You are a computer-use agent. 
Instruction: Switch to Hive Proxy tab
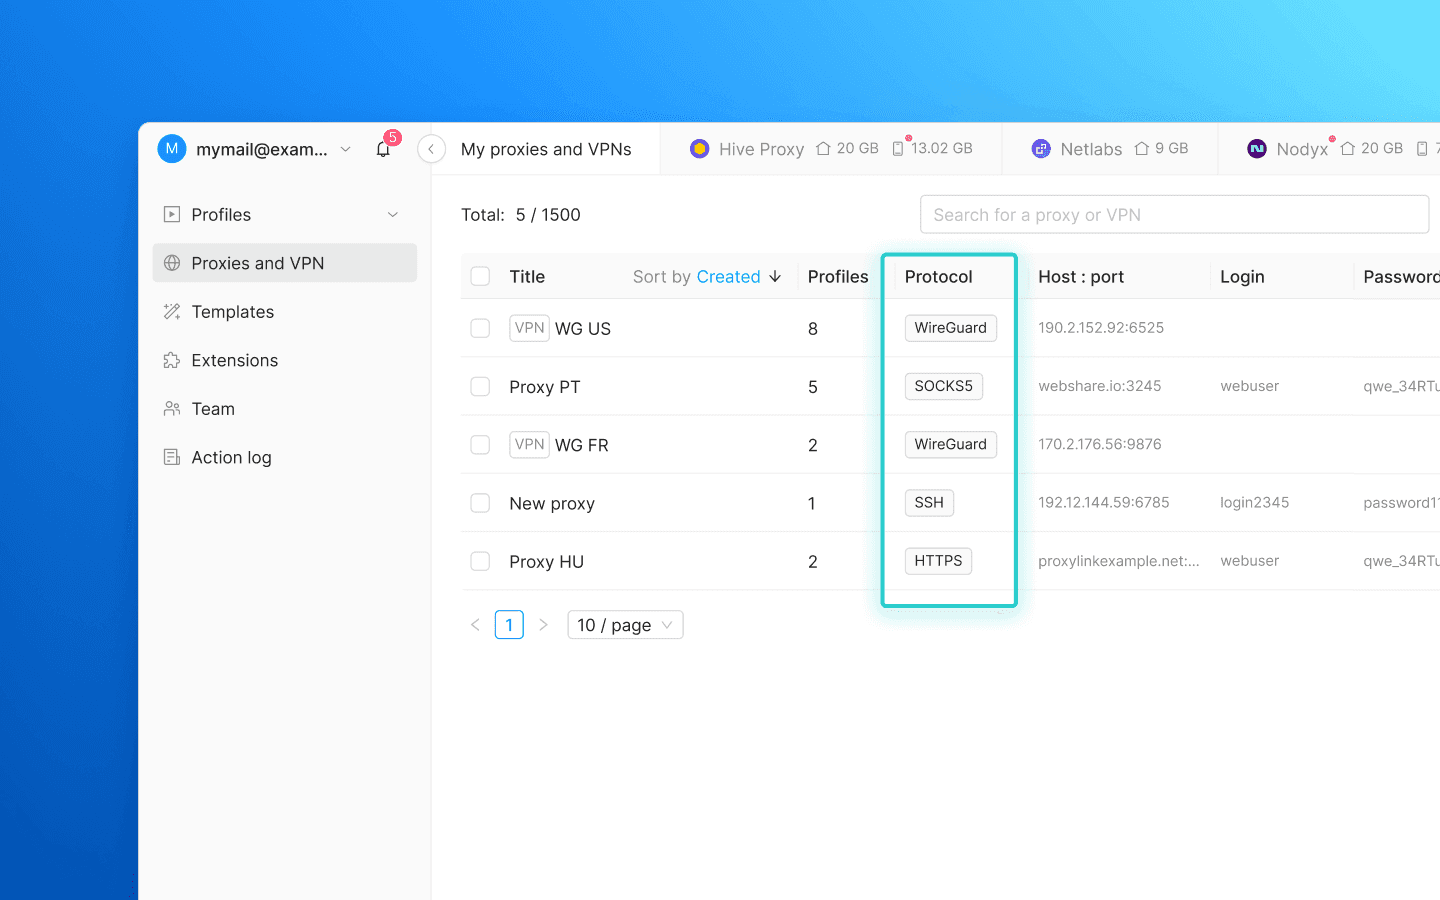(x=831, y=149)
